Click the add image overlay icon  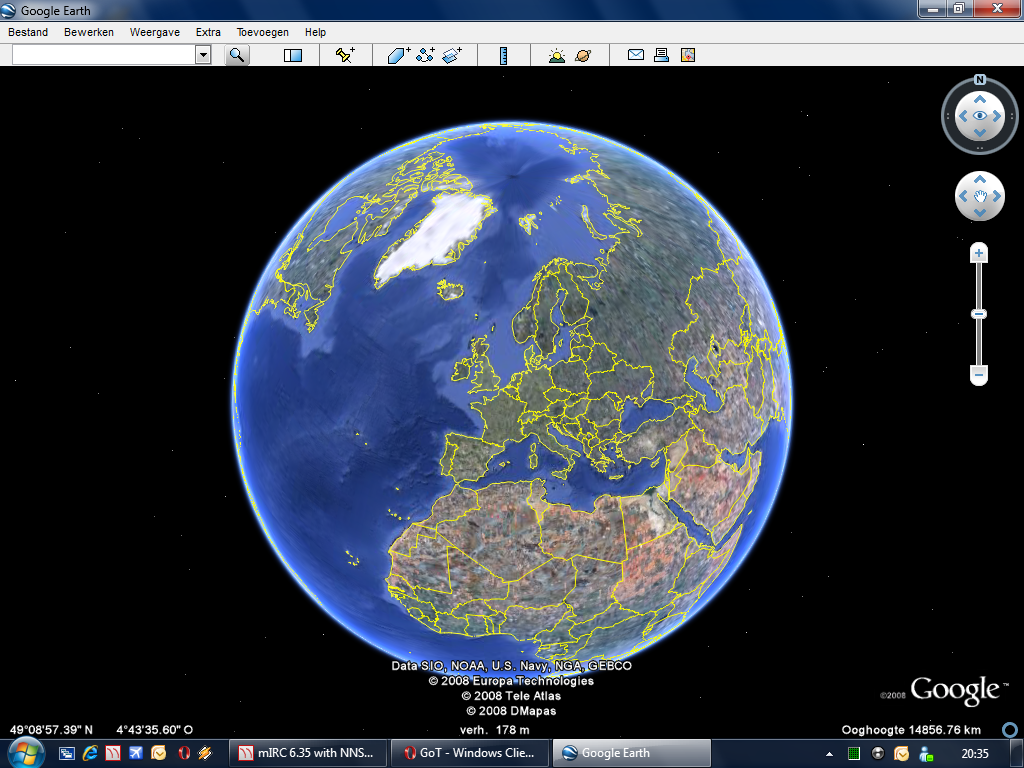click(x=452, y=55)
